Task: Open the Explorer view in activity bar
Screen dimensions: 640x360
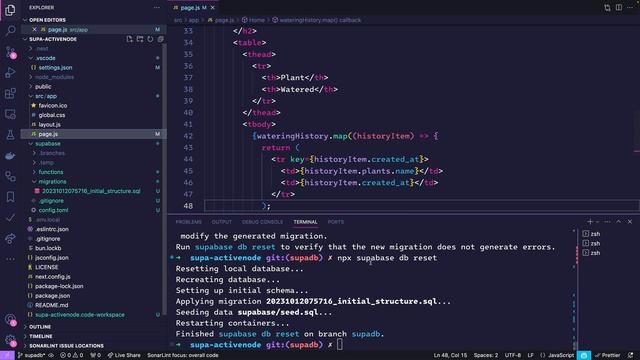Action: coord(10,10)
